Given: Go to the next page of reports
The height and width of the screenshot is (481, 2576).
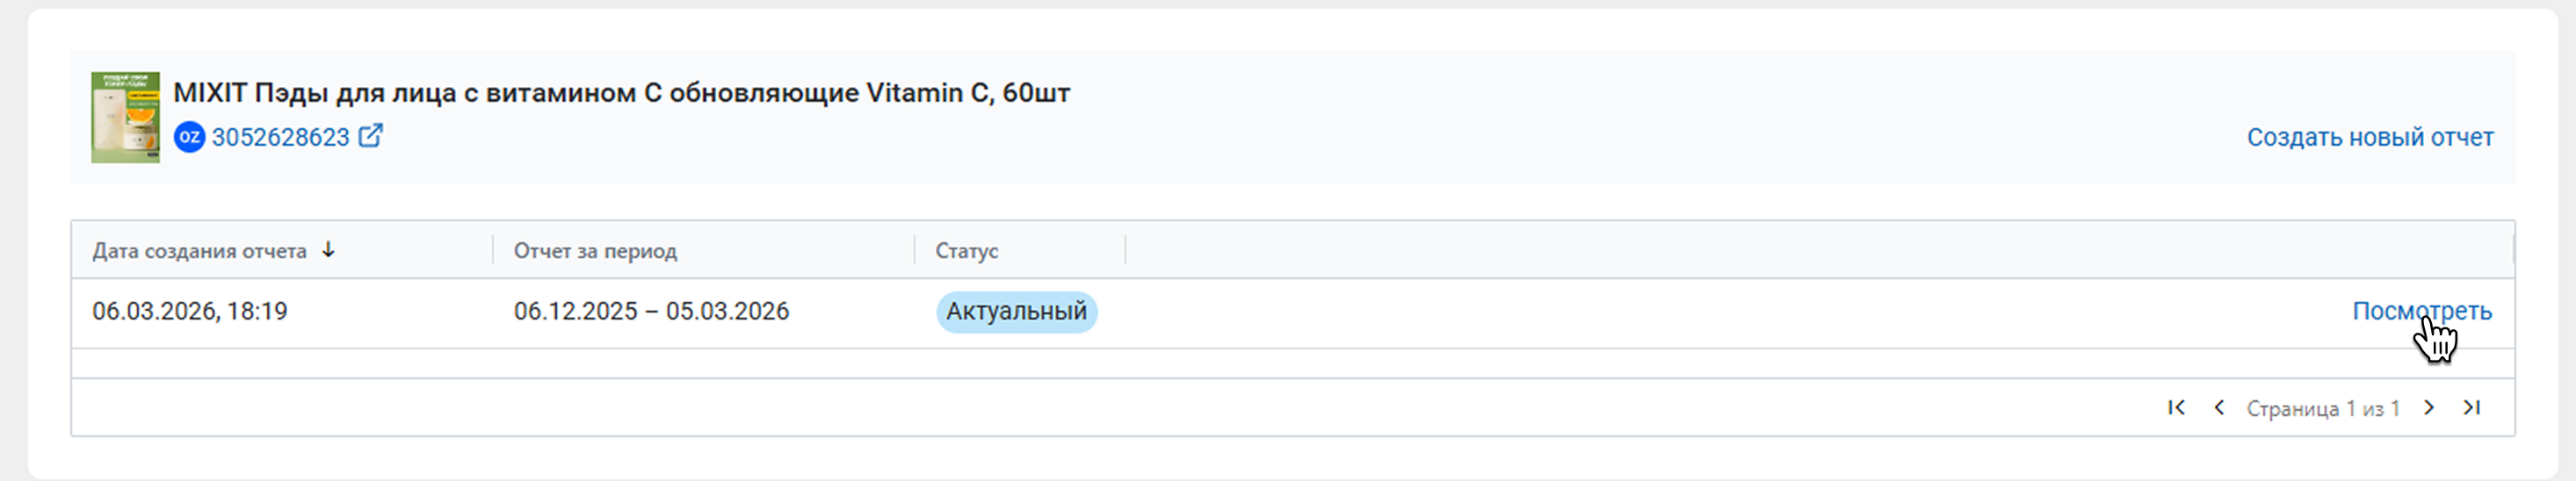Looking at the screenshot, I should (x=2429, y=408).
